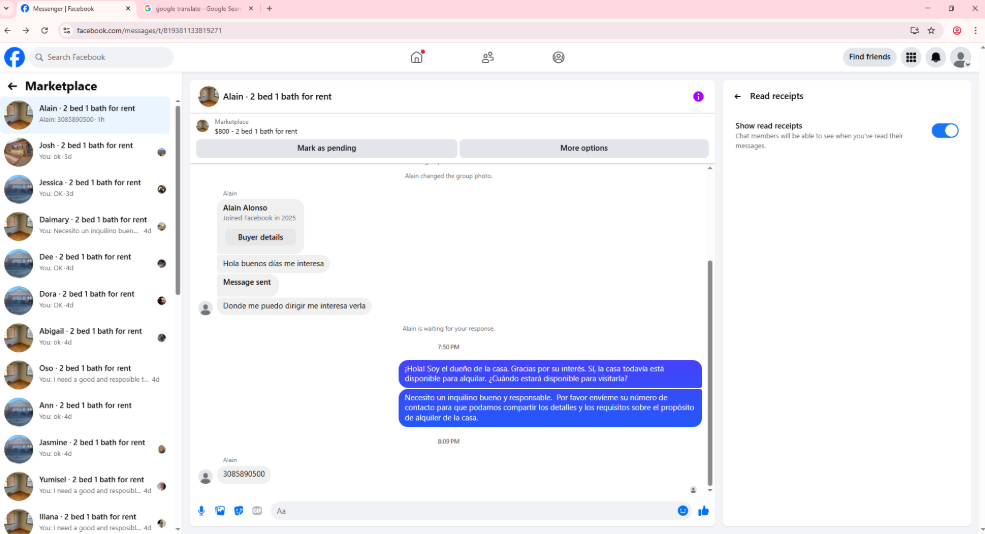Click message 'Hola buenos días me interesa'

coord(273,264)
